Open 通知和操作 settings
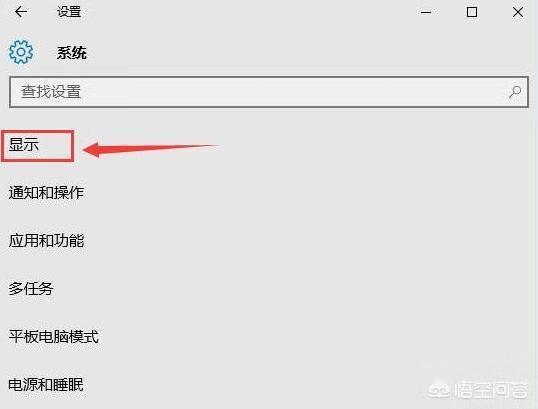Screen dimensions: 538x409 pos(46,192)
